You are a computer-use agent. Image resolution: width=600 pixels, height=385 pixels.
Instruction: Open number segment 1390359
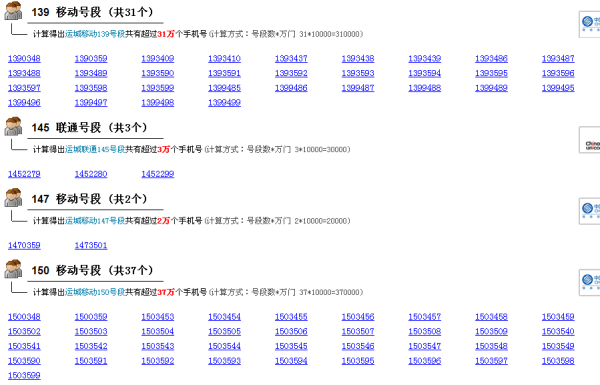tap(91, 59)
